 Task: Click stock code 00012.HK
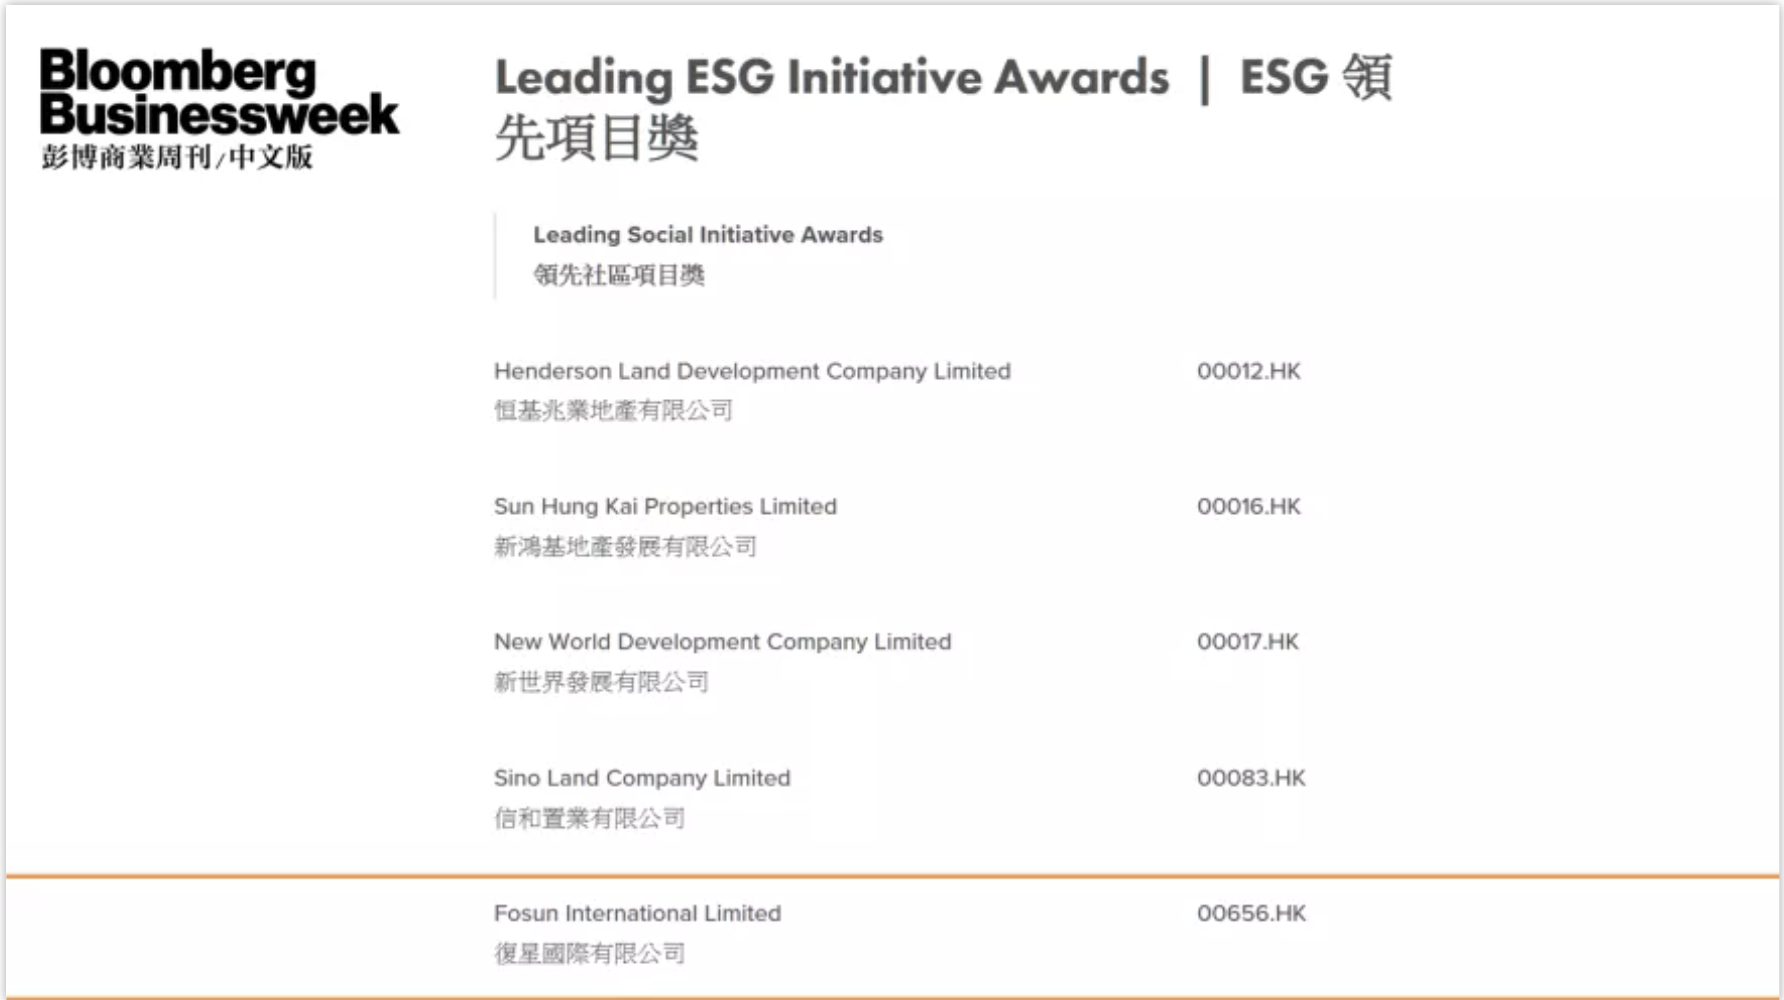(x=1249, y=371)
